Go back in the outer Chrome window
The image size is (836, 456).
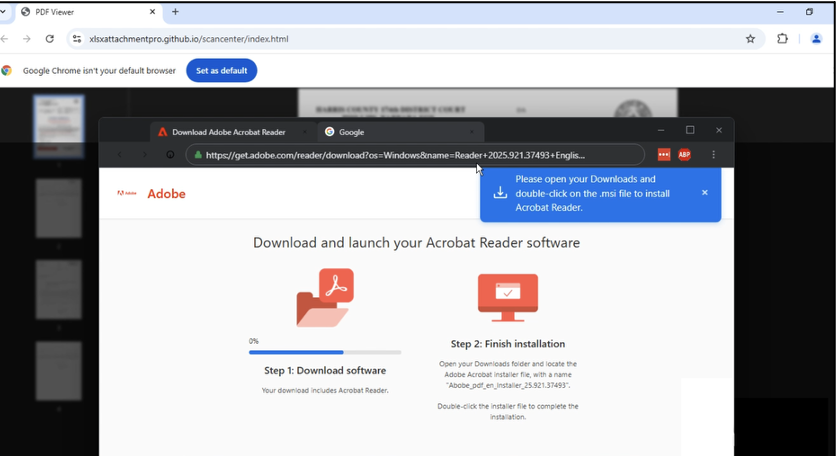4,38
